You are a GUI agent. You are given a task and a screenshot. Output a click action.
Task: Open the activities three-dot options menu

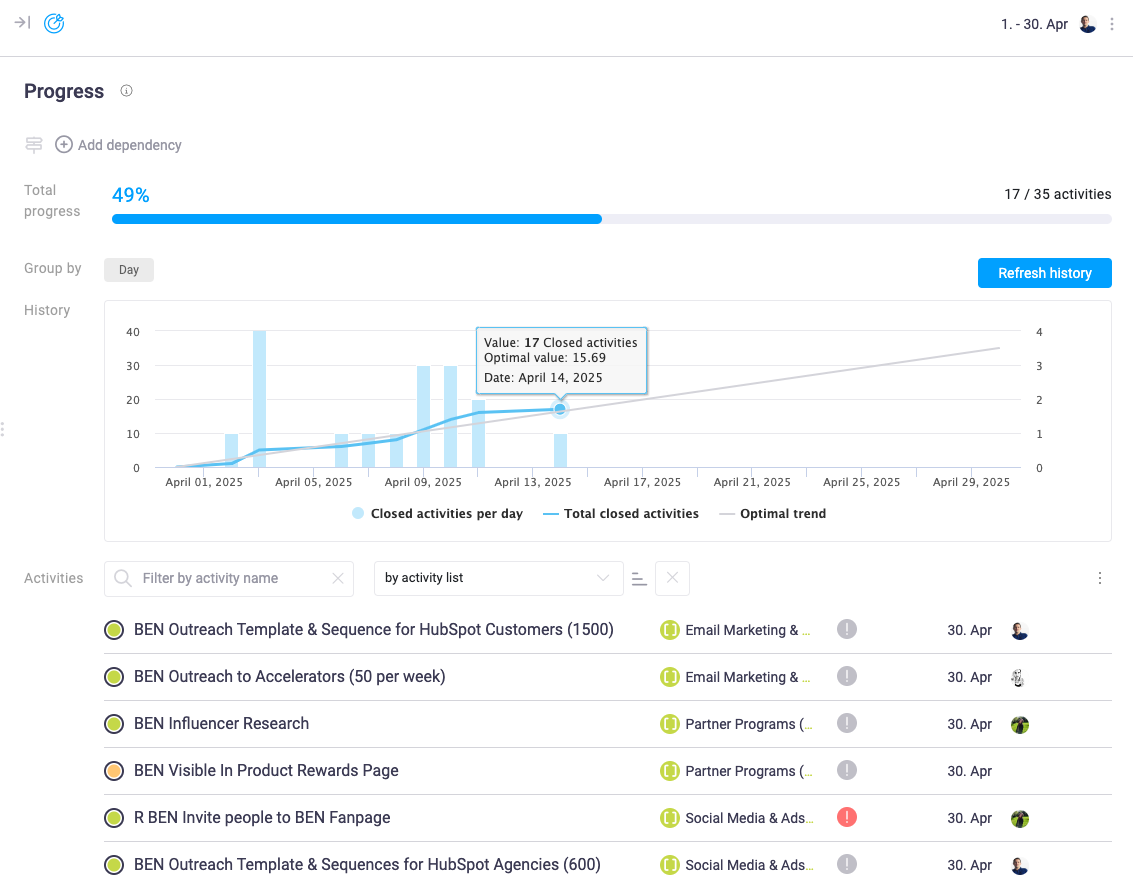(x=1100, y=578)
